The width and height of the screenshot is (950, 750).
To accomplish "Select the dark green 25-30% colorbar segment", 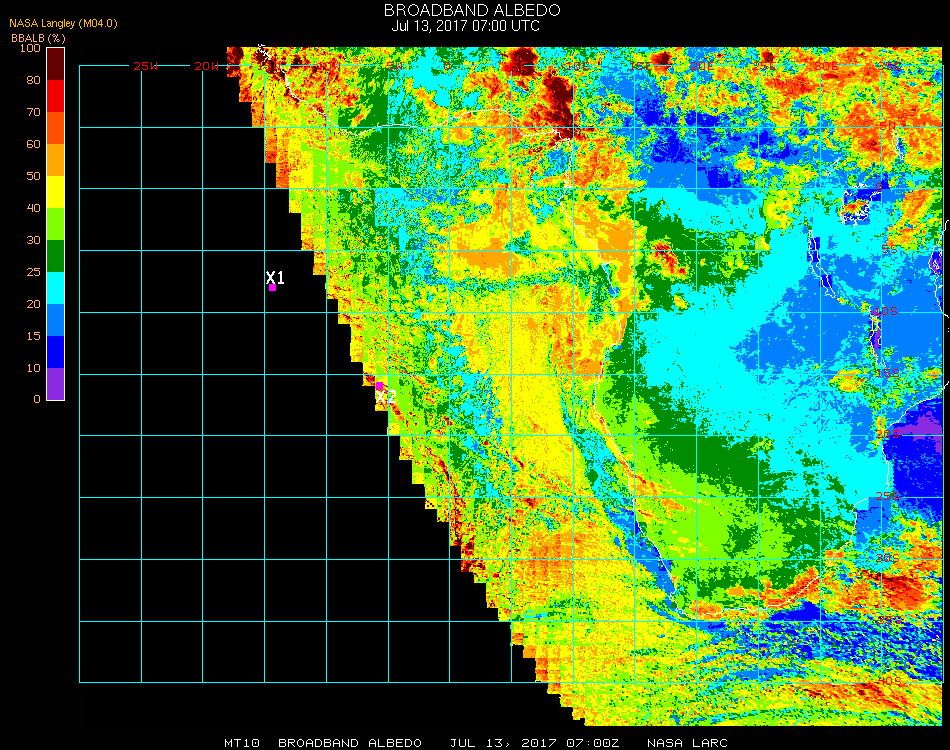I will tap(56, 256).
